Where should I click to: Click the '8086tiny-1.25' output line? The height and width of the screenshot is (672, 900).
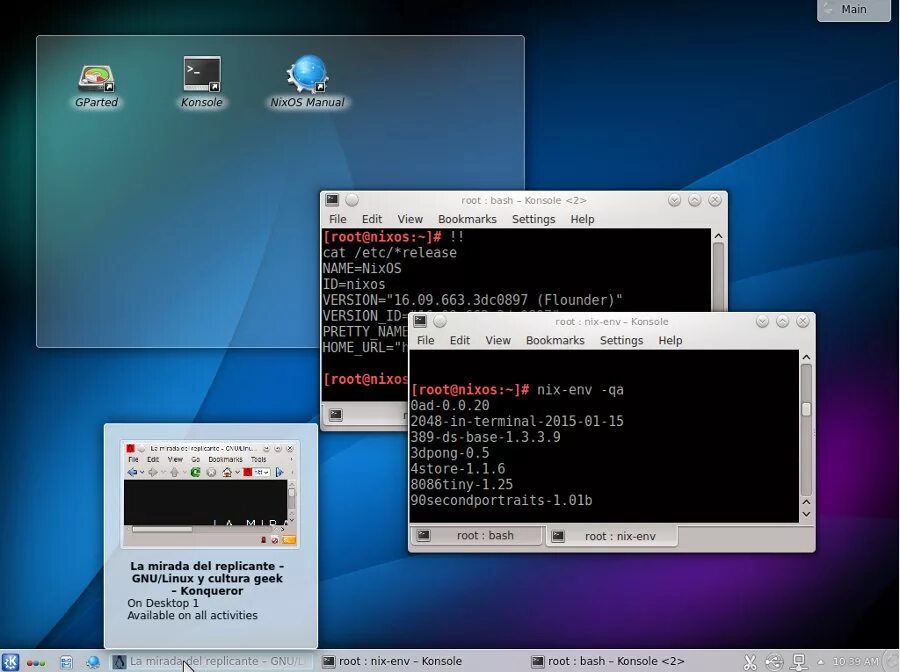click(461, 484)
